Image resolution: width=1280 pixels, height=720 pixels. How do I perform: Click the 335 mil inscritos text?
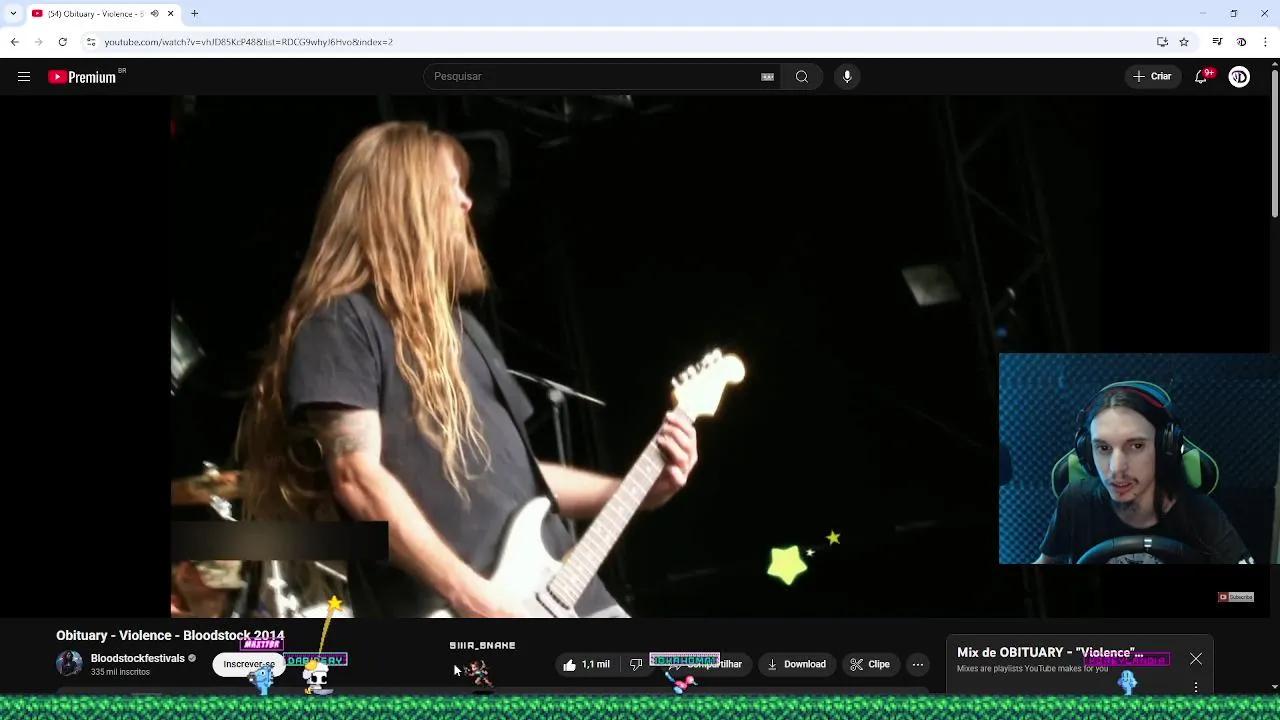120,672
